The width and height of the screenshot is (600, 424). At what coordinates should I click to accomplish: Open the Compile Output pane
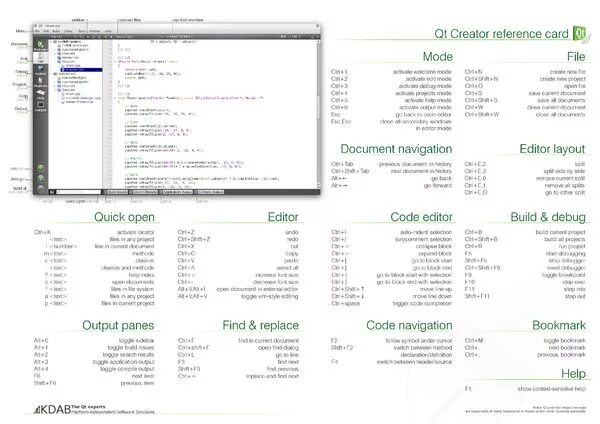(210, 192)
